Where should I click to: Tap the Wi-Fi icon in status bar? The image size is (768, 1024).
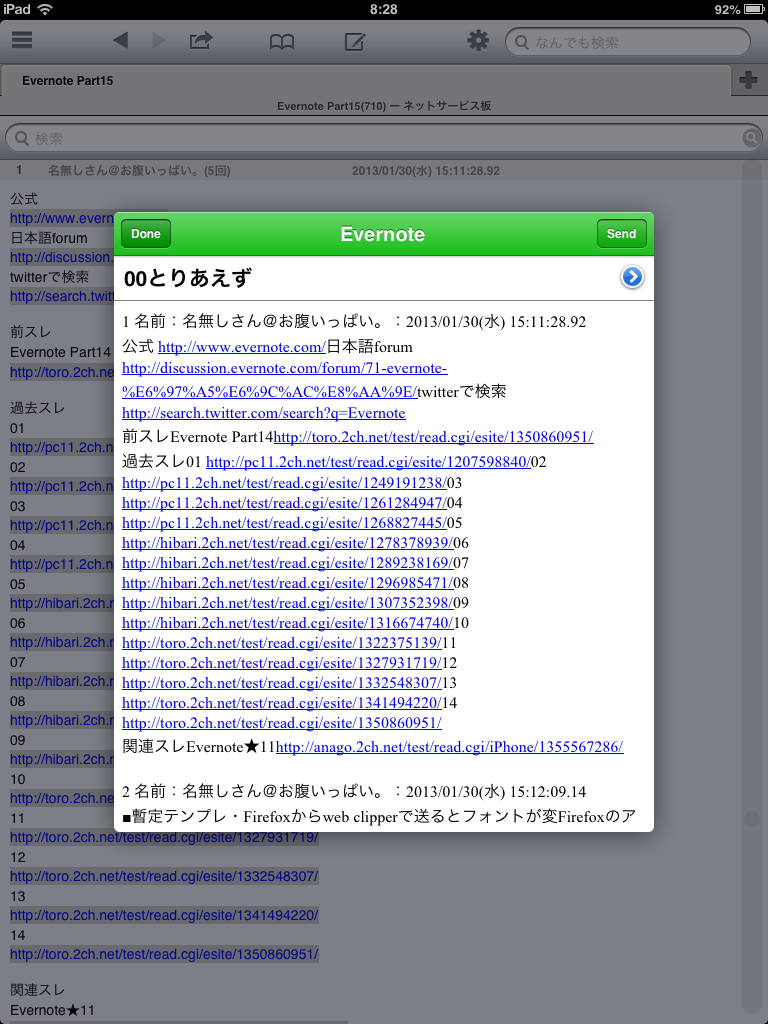coord(44,9)
